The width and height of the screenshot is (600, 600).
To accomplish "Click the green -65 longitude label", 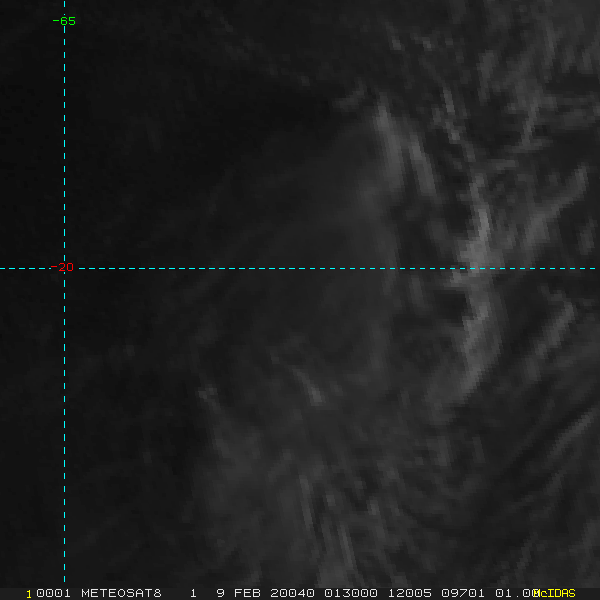I will 64,21.
